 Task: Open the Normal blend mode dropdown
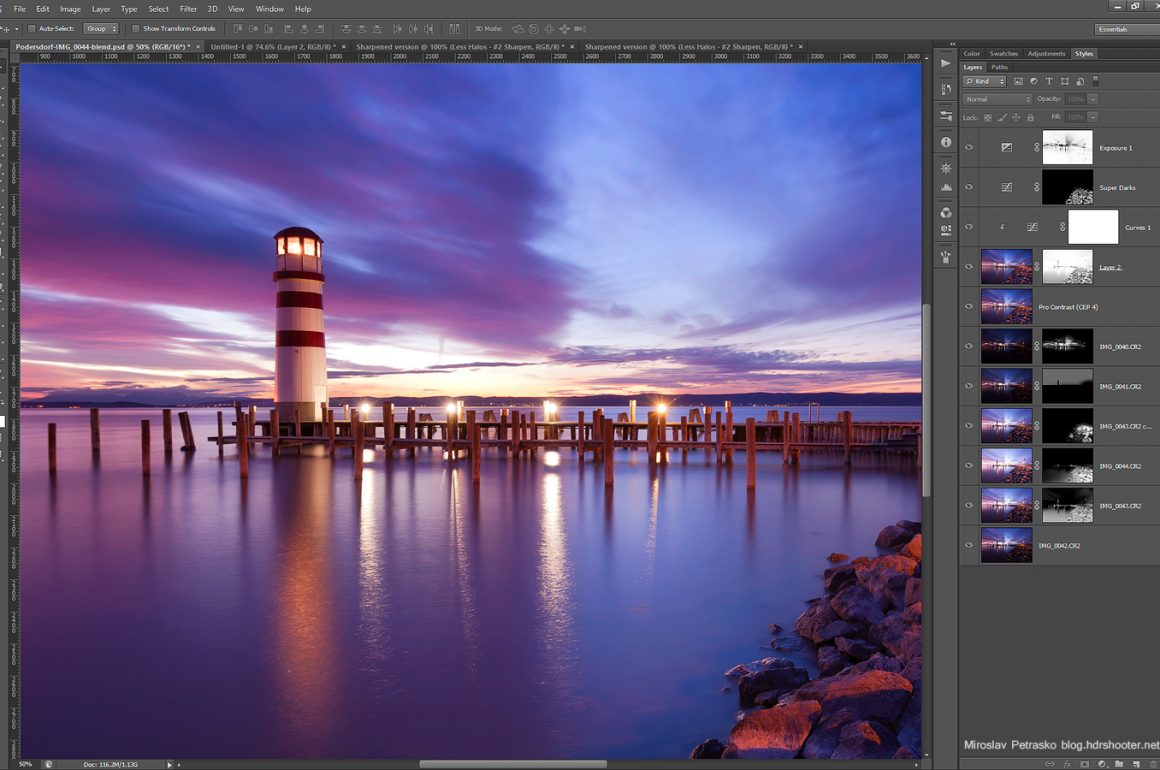click(x=997, y=99)
